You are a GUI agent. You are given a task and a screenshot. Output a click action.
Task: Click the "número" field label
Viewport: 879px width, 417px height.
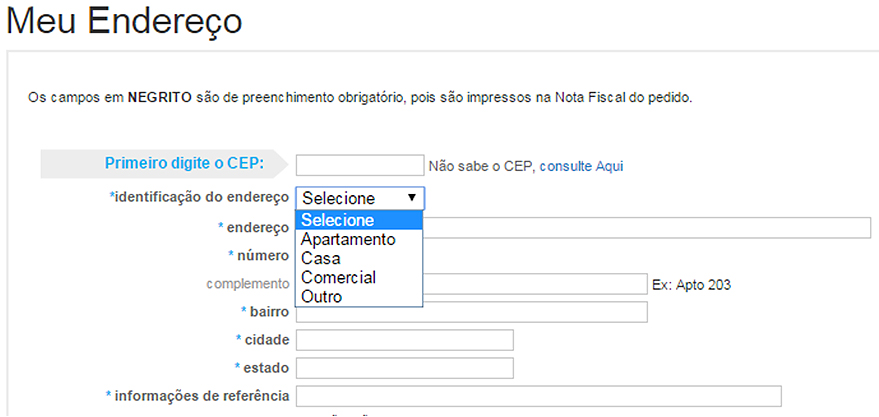tap(262, 256)
